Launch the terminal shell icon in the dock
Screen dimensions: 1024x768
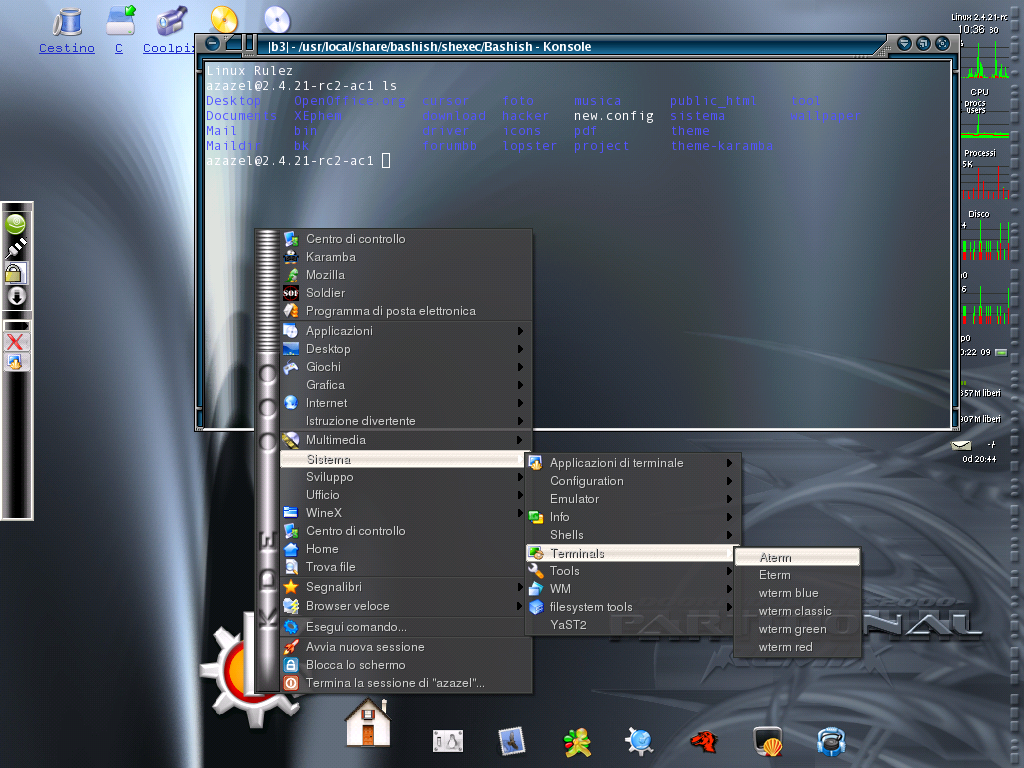768,741
